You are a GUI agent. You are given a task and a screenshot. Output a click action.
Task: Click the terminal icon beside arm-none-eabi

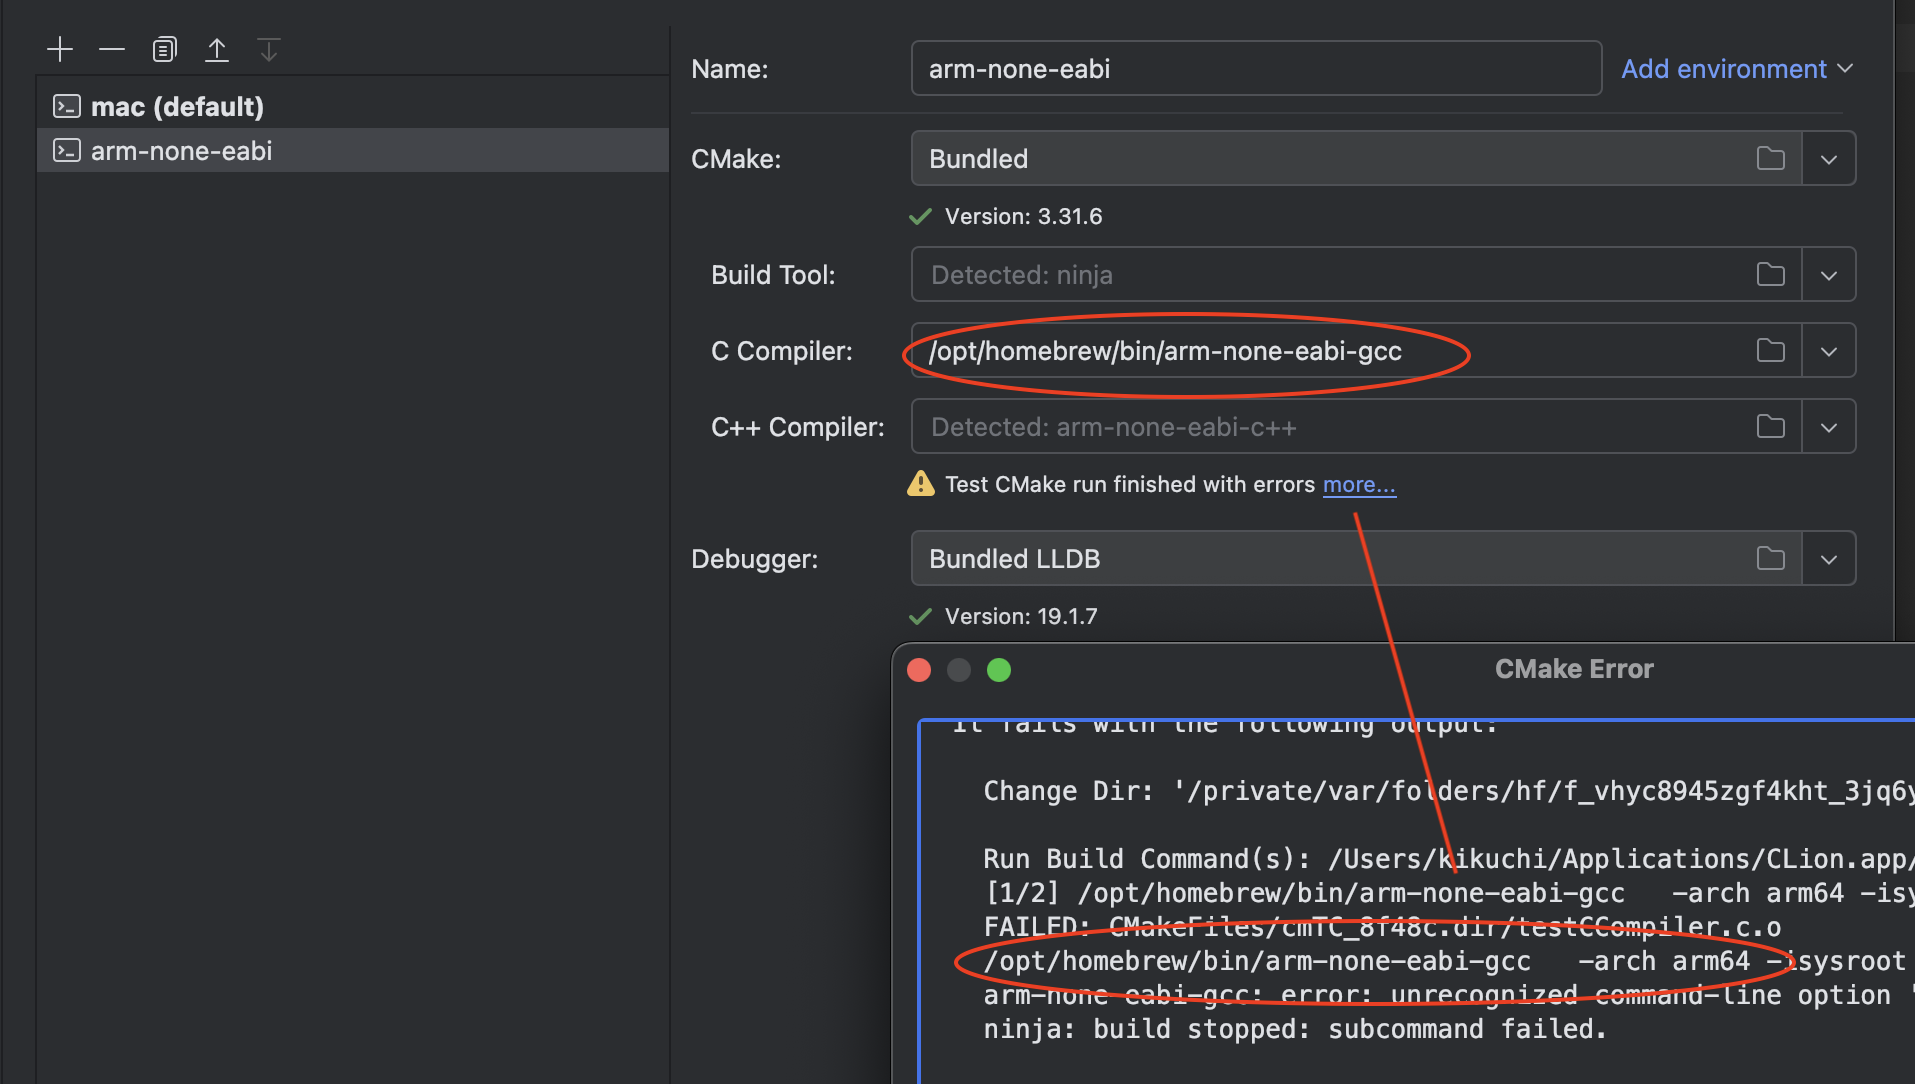point(67,150)
